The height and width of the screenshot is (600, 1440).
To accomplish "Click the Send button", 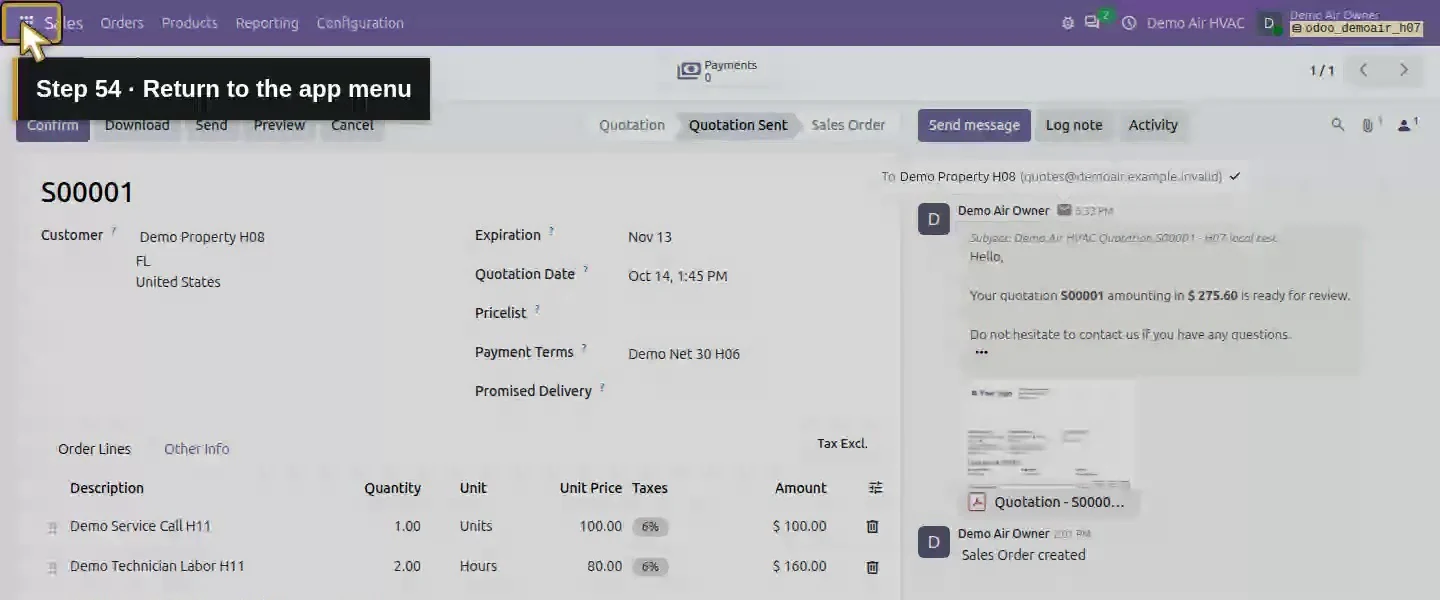I will coord(211,125).
